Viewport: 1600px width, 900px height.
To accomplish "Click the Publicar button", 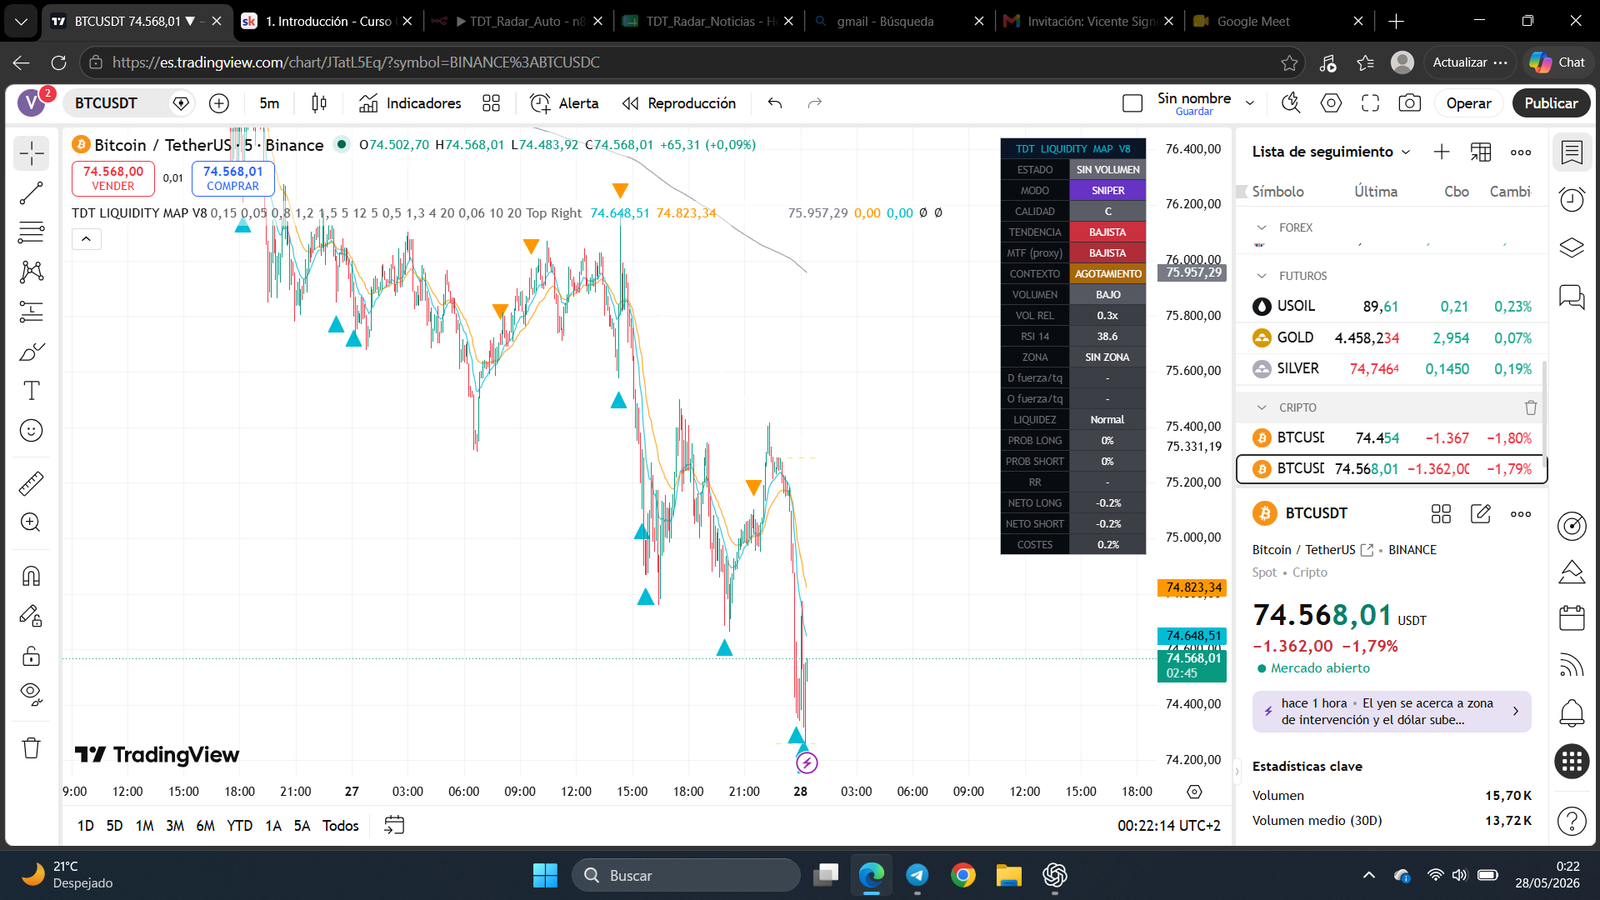I will pyautogui.click(x=1551, y=103).
